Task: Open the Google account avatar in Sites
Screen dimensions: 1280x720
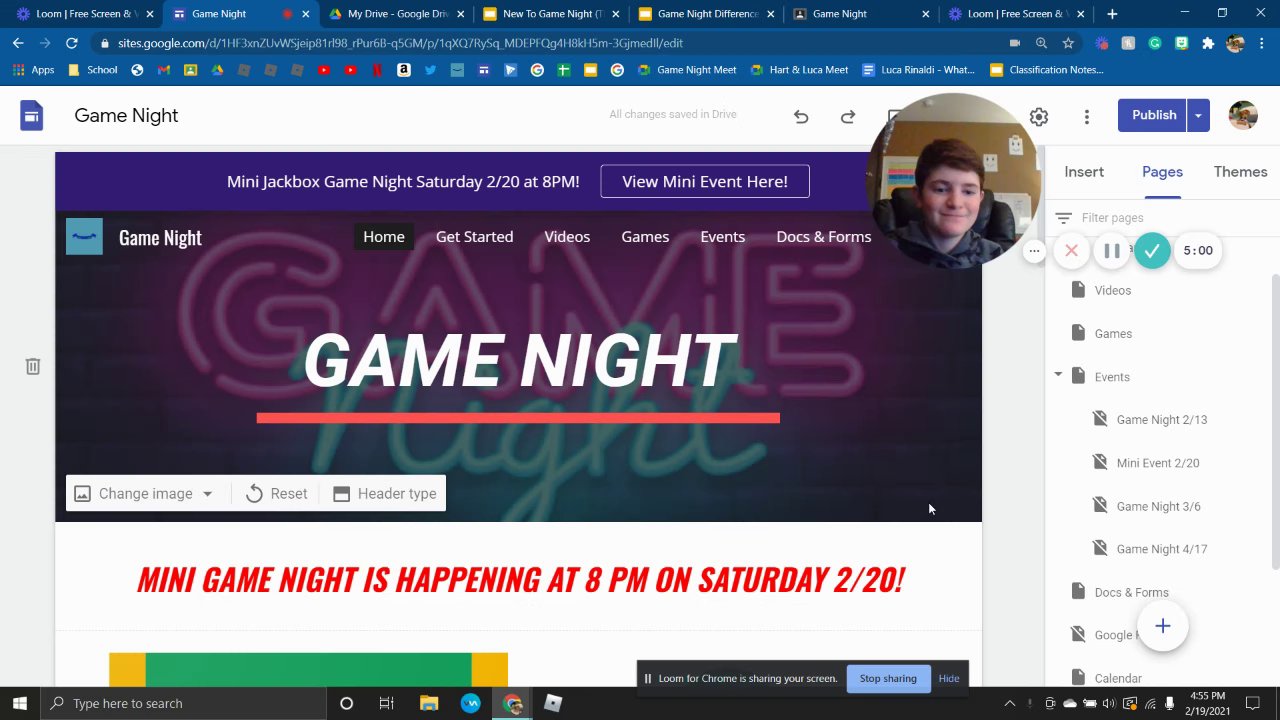Action: 1243,115
